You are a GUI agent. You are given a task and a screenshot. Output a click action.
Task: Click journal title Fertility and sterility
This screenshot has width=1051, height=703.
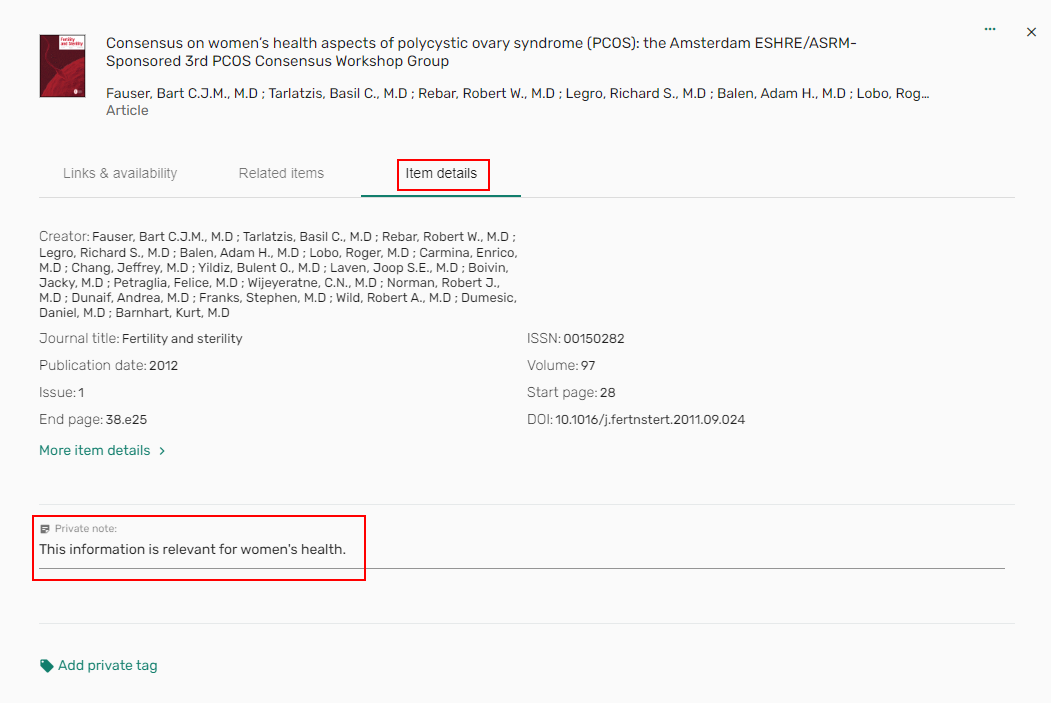(x=182, y=339)
